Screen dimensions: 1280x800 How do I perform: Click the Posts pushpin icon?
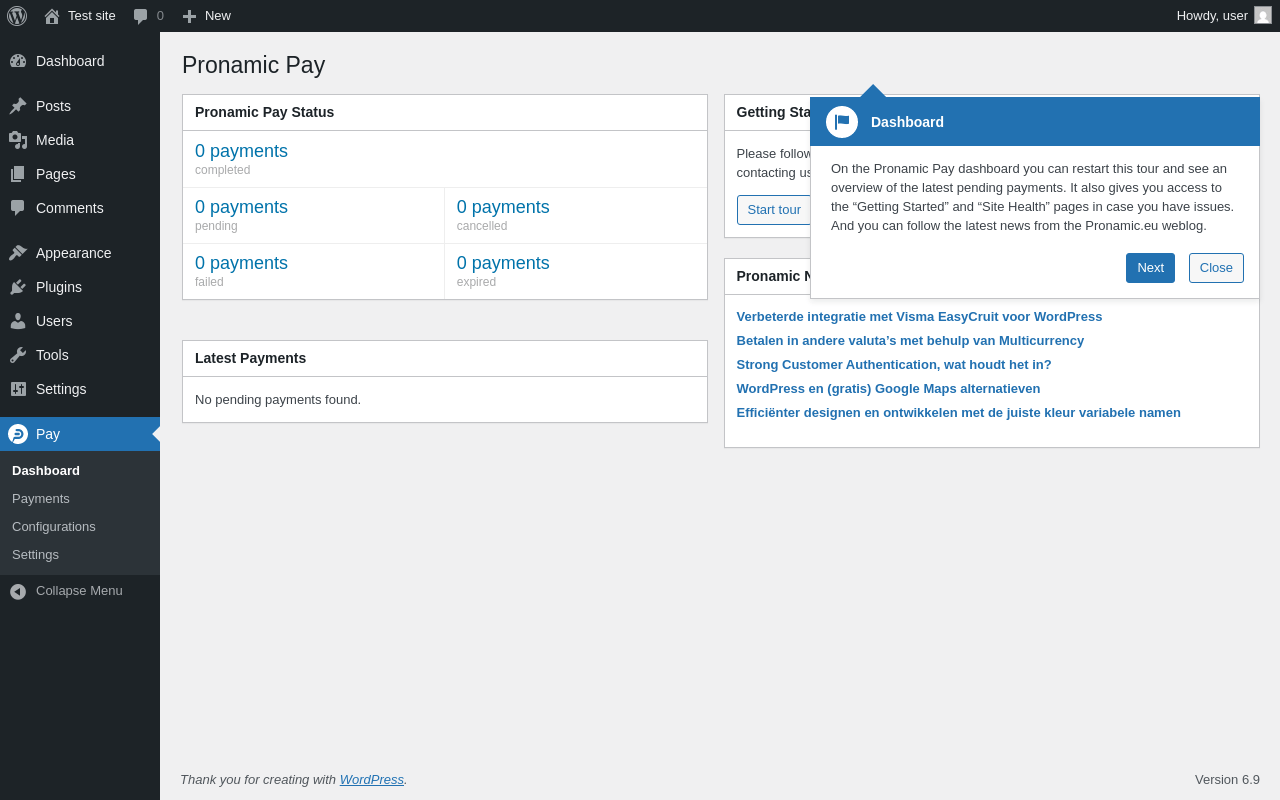point(18,106)
